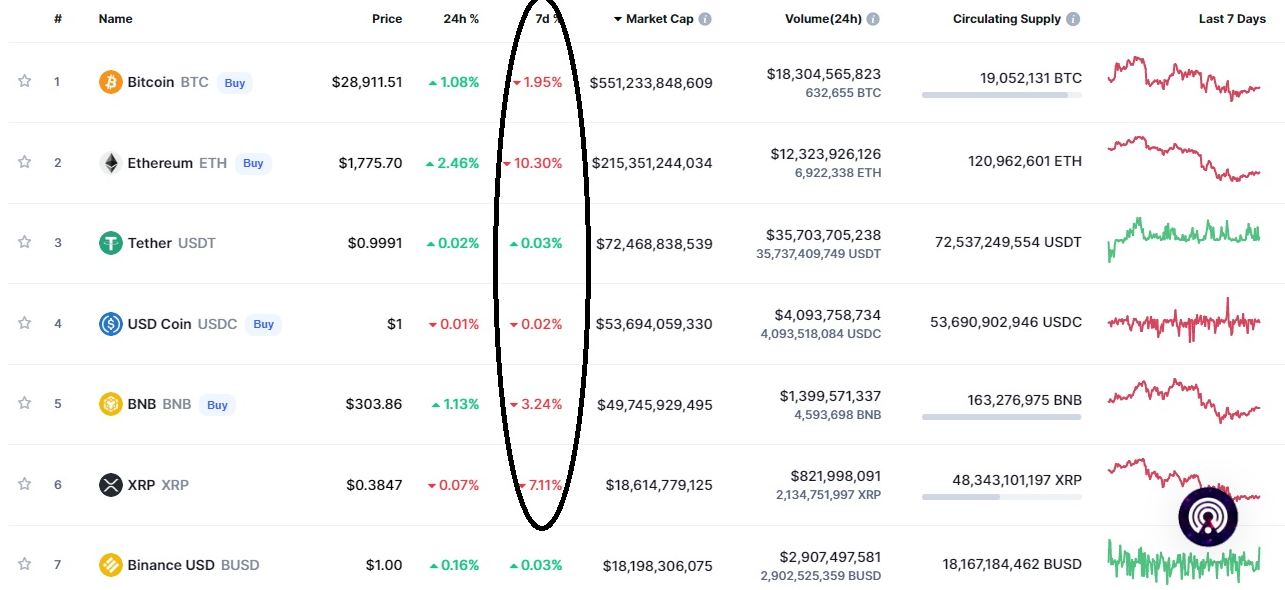Click the BNB coin logo icon
Image resolution: width=1285 pixels, height=590 pixels.
[x=111, y=404]
